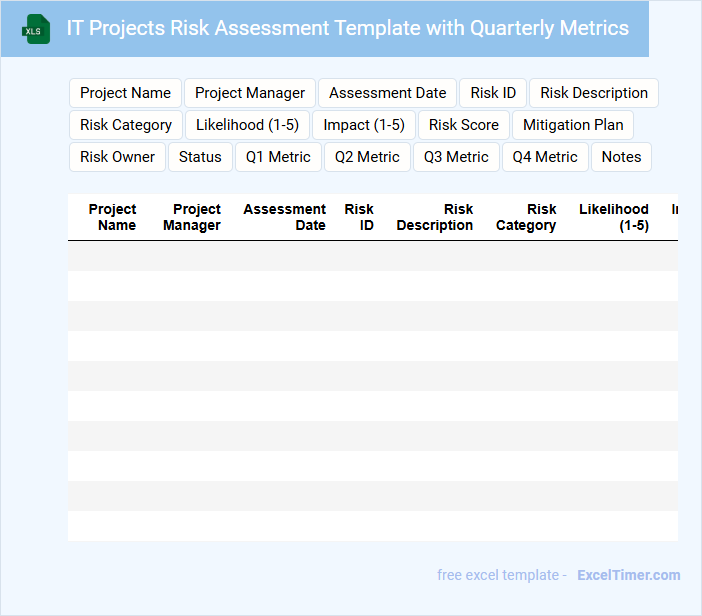Select the Risk ID tag
Image resolution: width=702 pixels, height=616 pixels.
[493, 93]
